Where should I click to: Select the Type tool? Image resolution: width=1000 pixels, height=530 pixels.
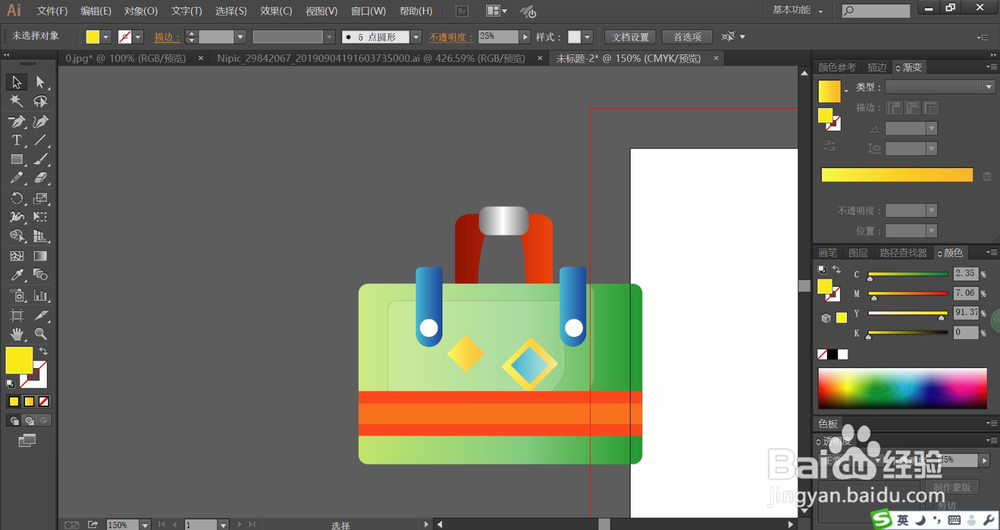tap(17, 140)
